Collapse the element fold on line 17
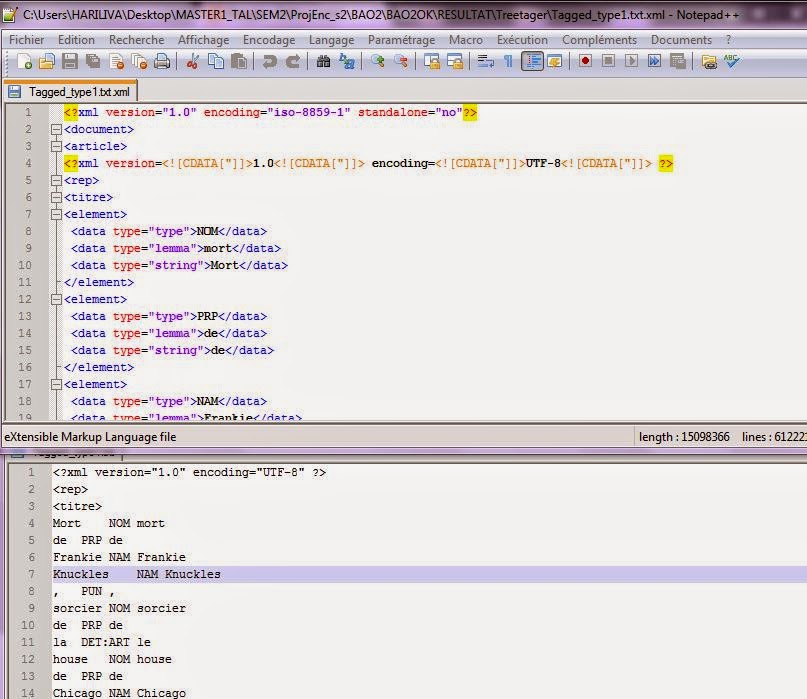 [x=57, y=384]
